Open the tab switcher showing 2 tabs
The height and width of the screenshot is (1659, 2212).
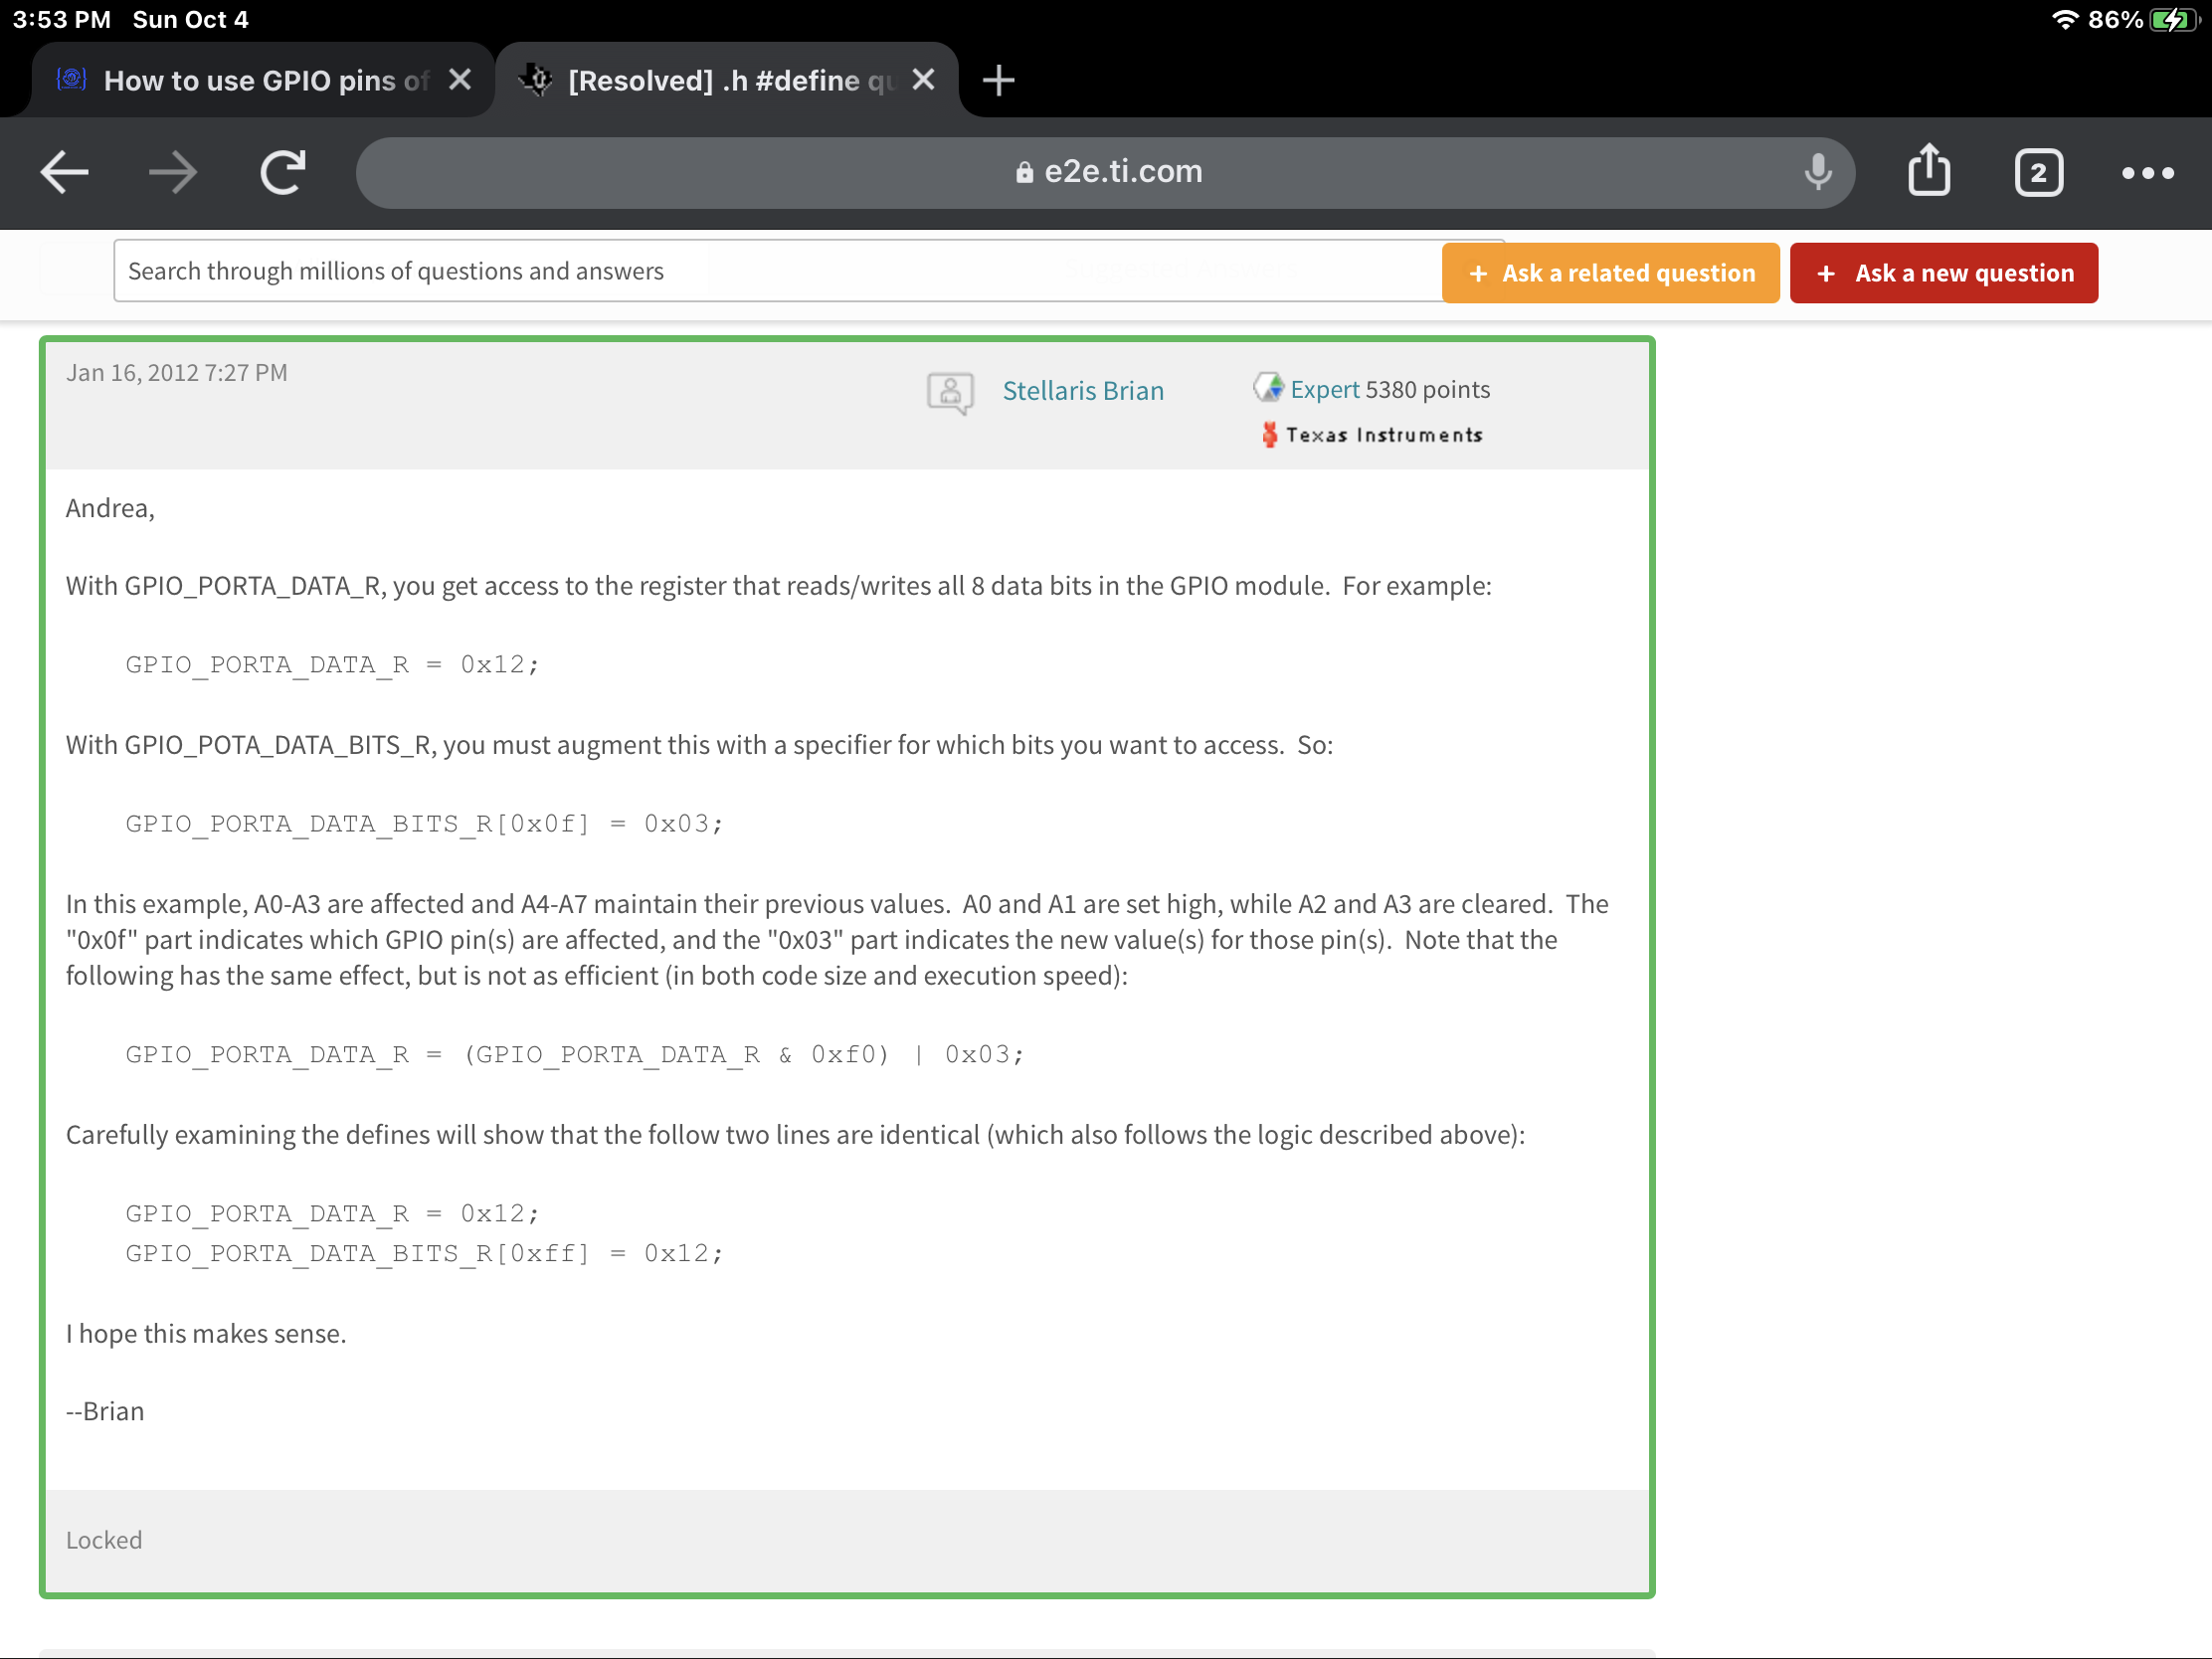point(2037,172)
